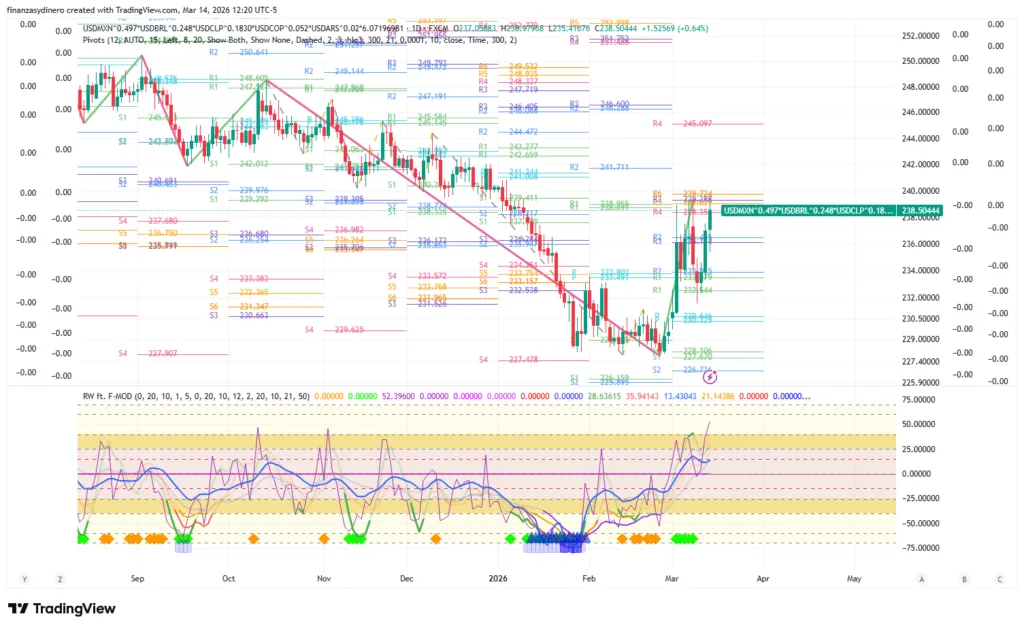Click the purple lightning event icon

[710, 377]
